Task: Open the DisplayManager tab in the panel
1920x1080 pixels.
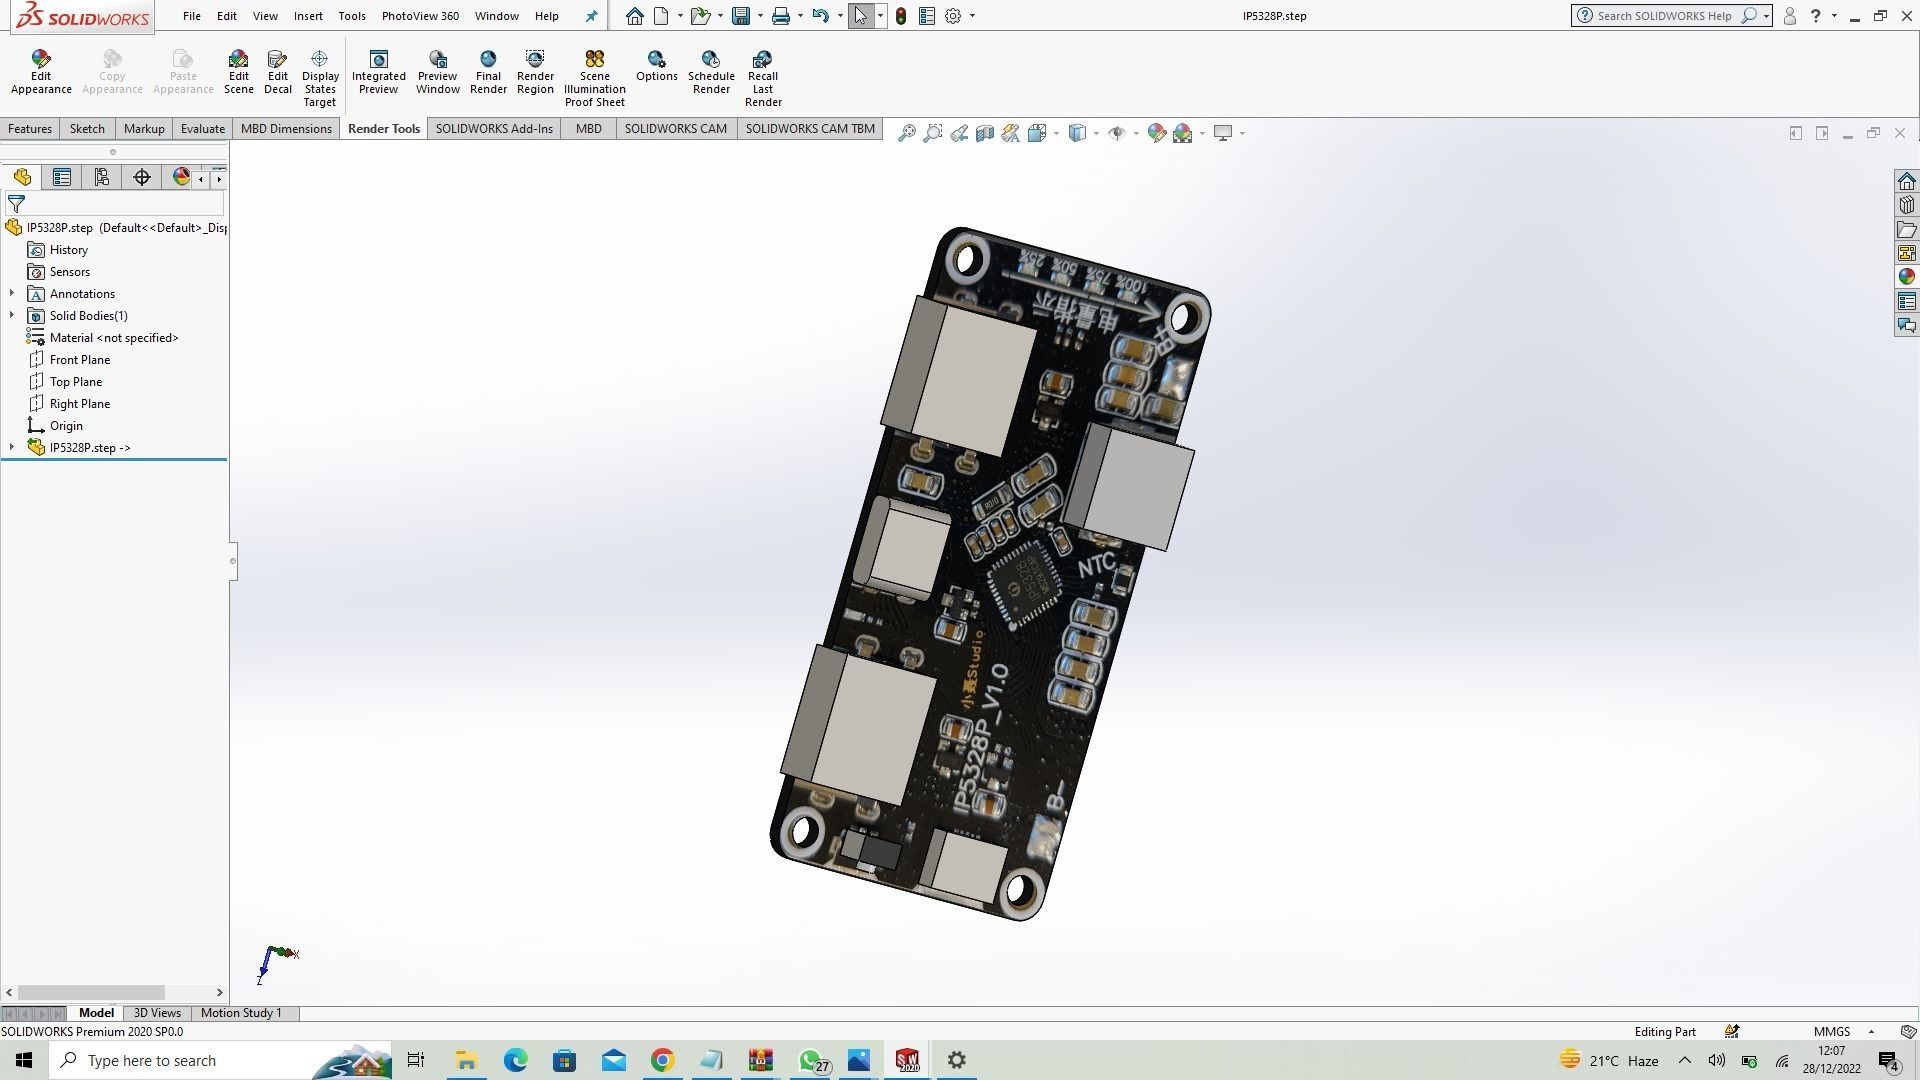Action: pos(181,177)
